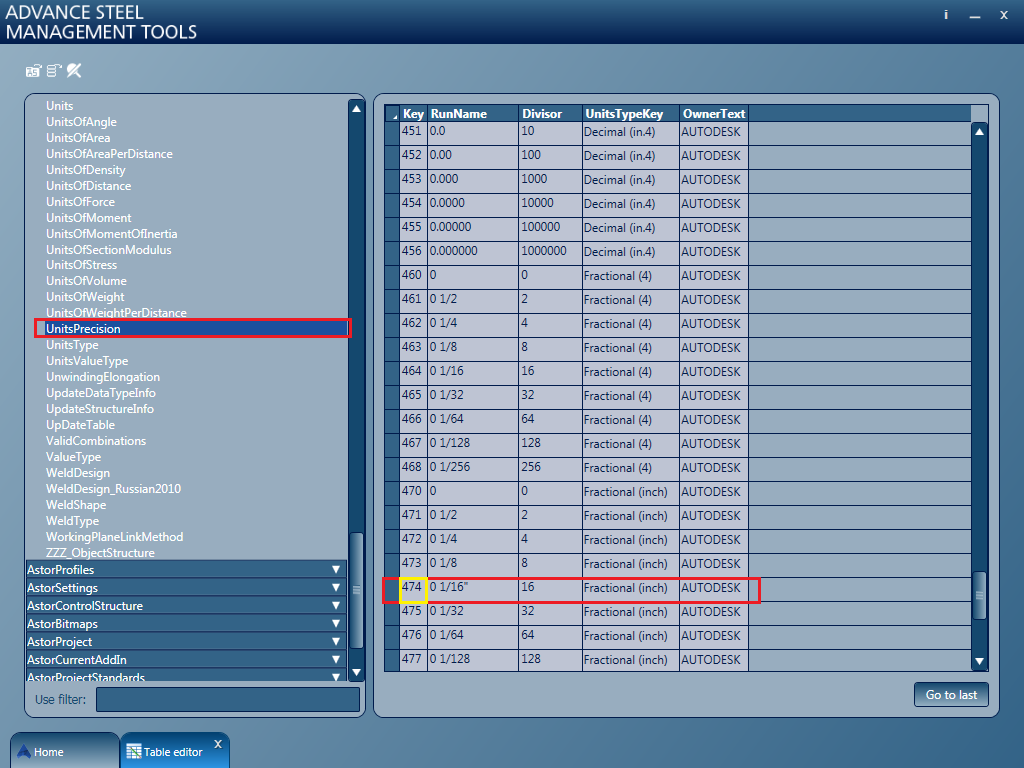Select the WeldShape table
Screen dimensions: 1024x768
tap(76, 505)
